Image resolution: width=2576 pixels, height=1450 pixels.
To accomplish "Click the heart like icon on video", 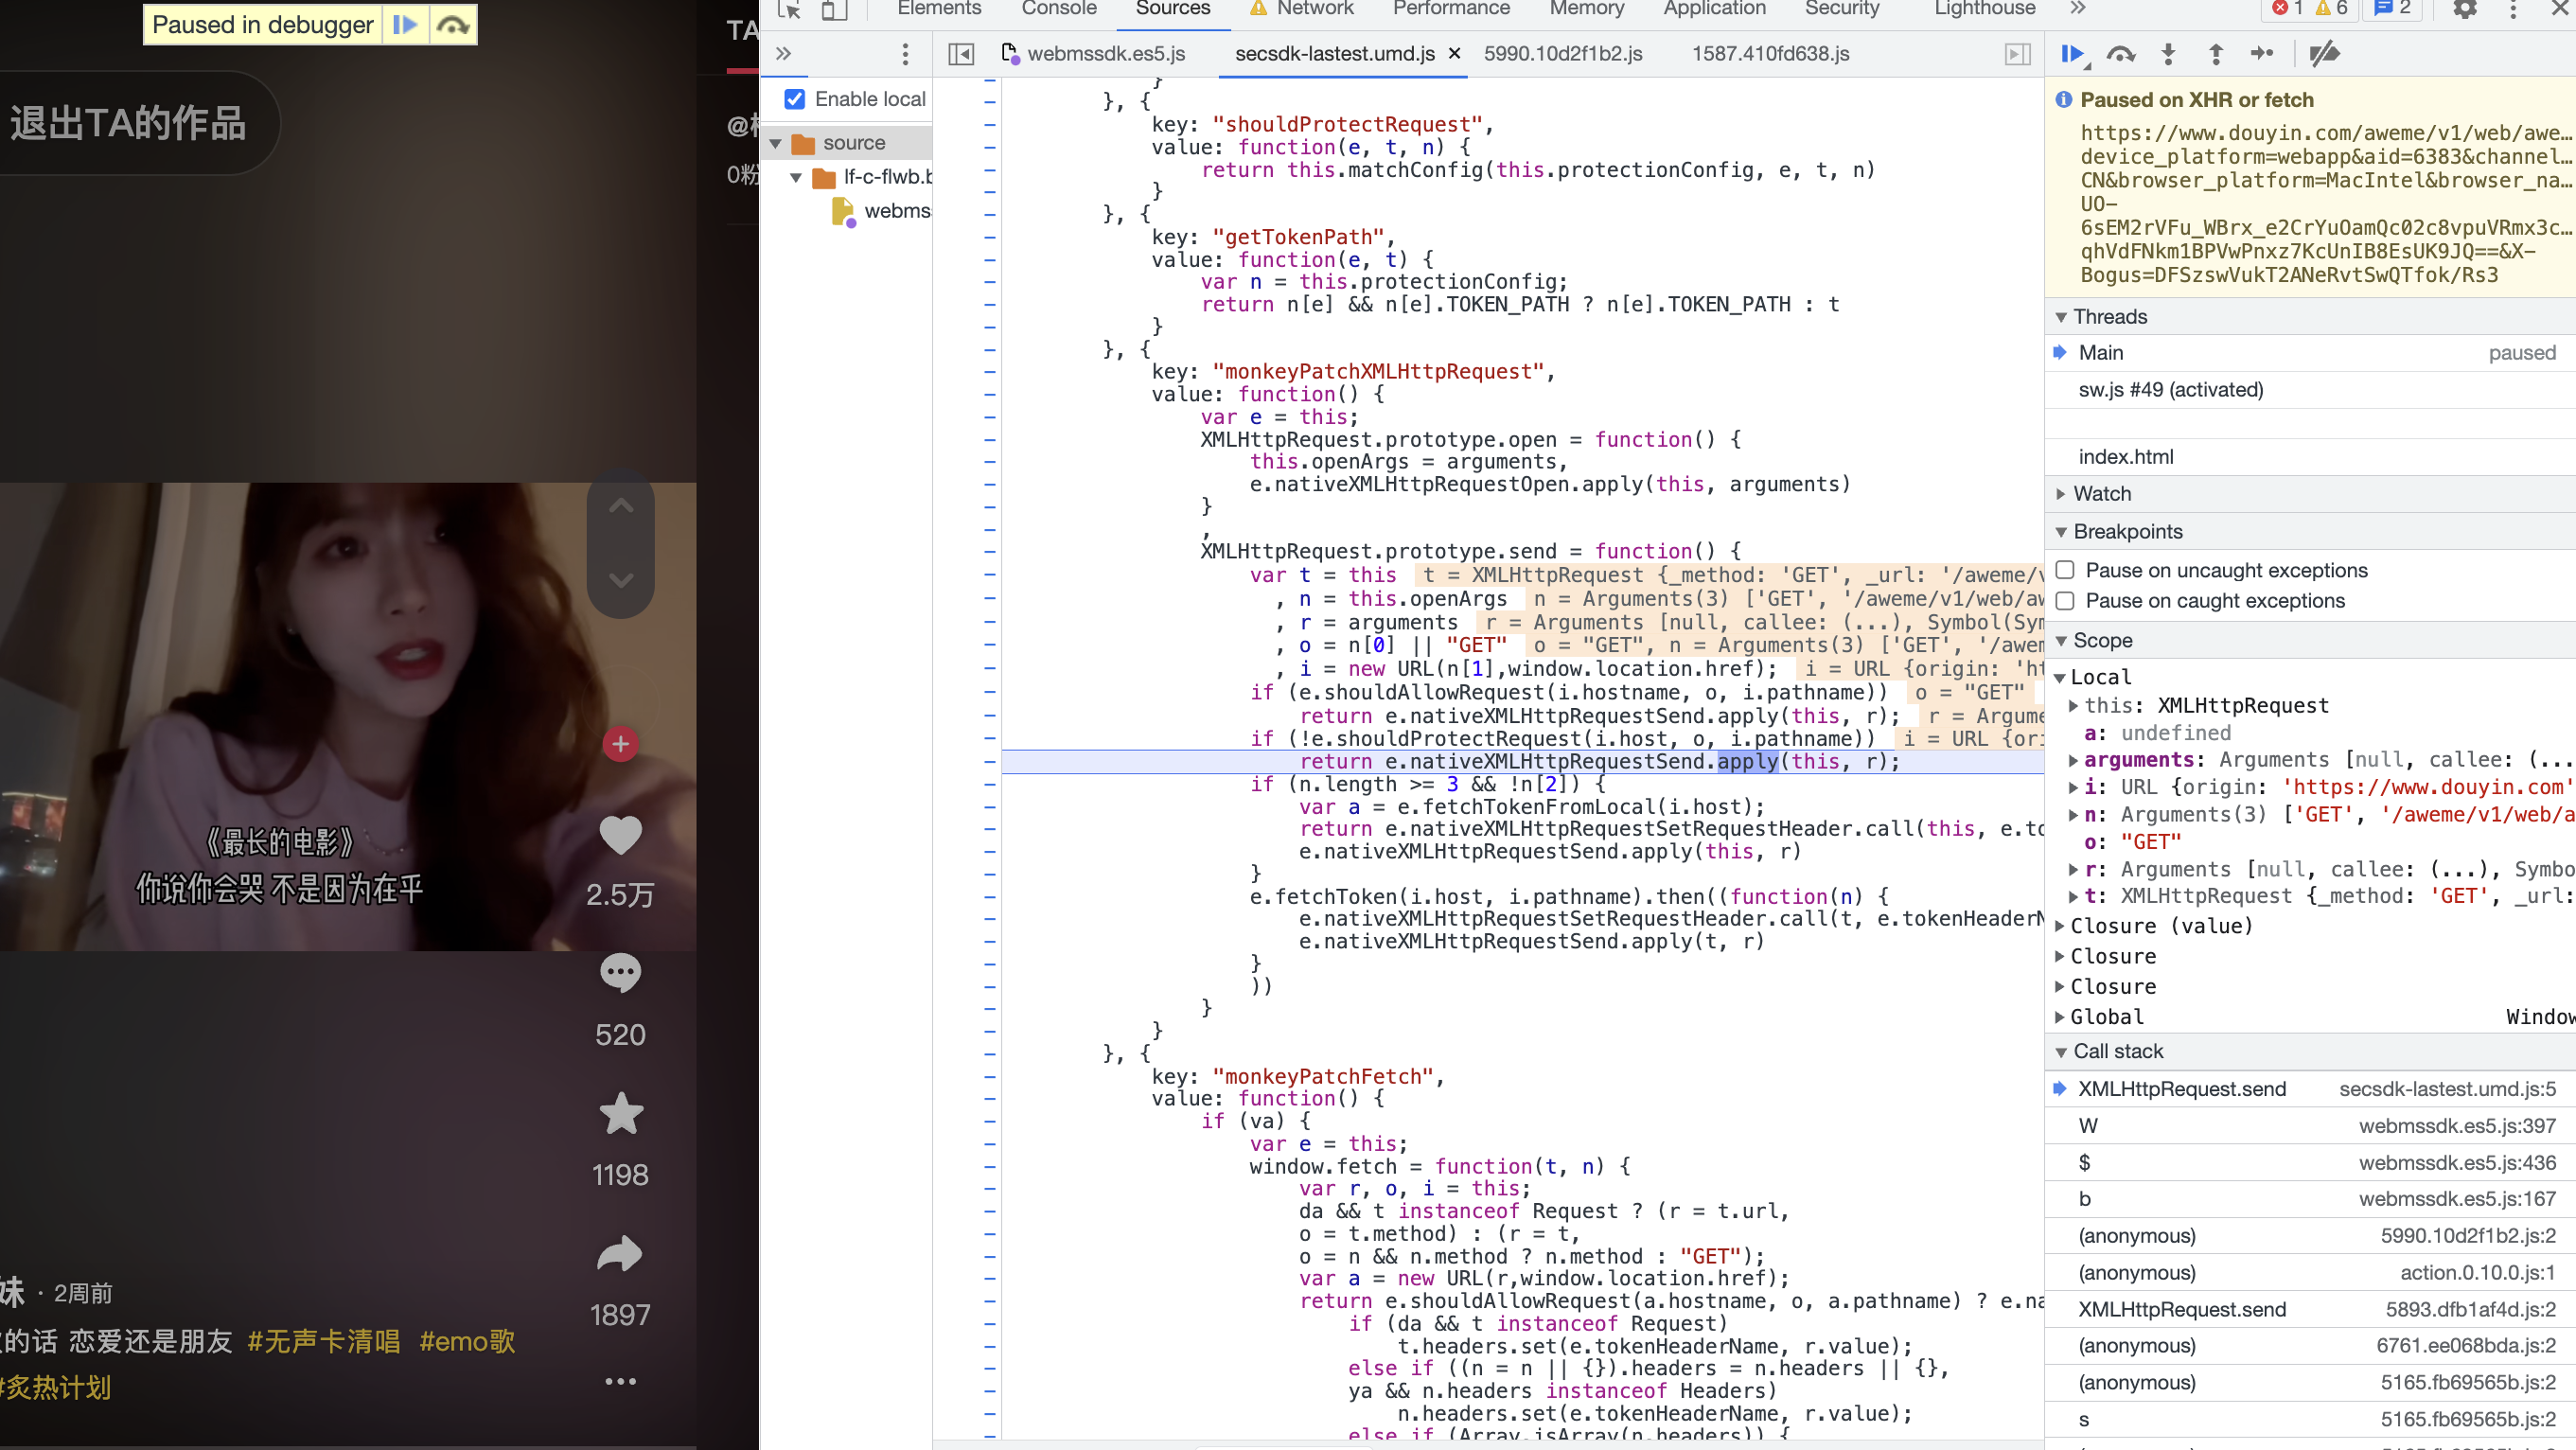I will (x=620, y=836).
